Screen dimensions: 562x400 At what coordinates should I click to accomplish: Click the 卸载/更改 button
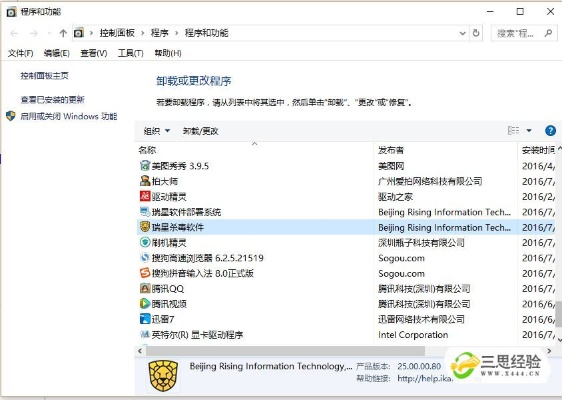tap(201, 131)
